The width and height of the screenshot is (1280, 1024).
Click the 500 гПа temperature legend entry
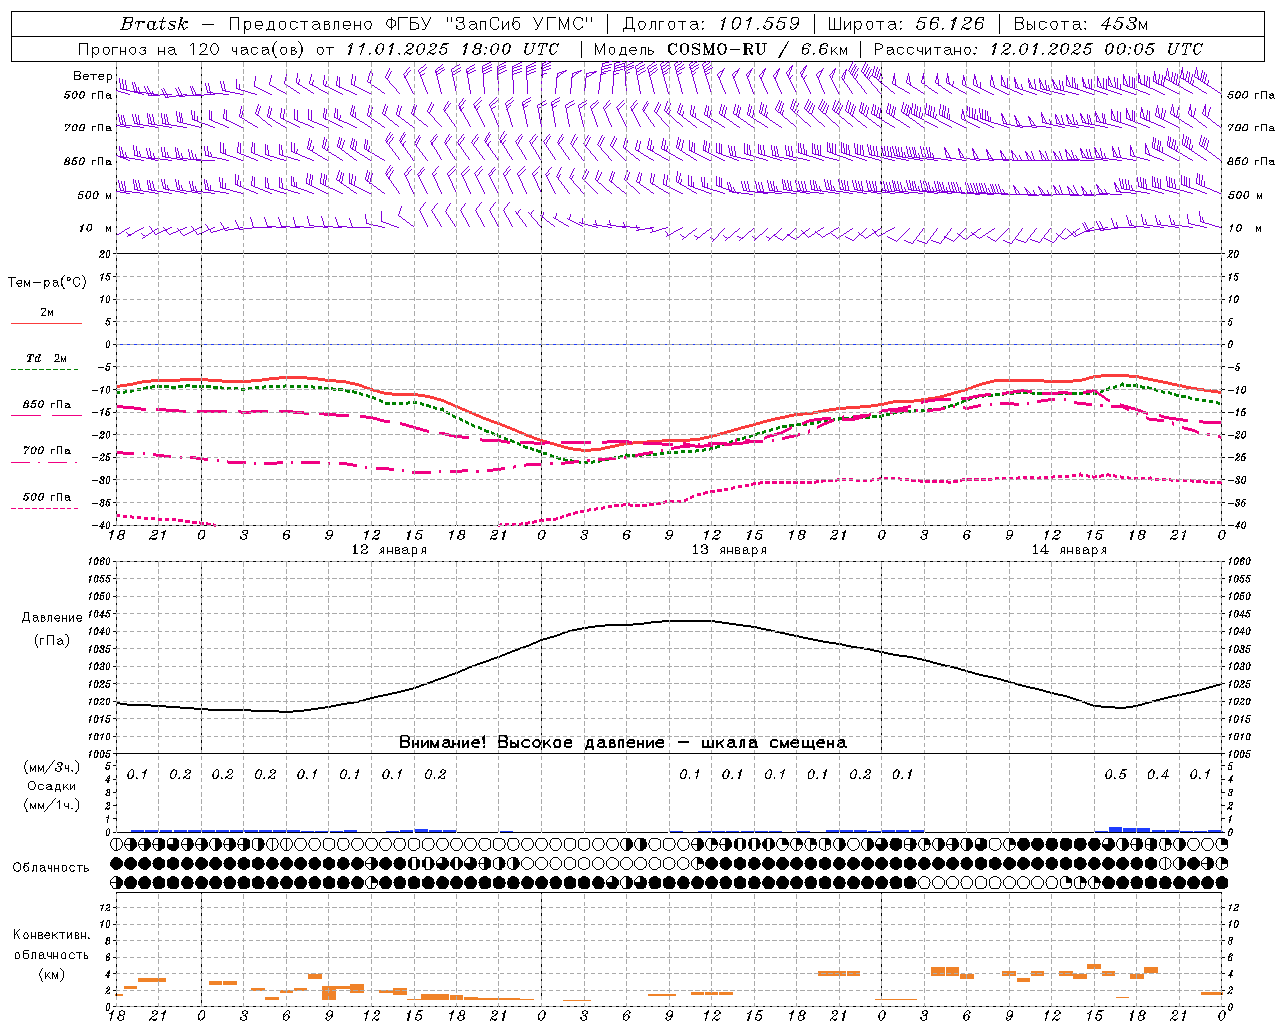(47, 497)
